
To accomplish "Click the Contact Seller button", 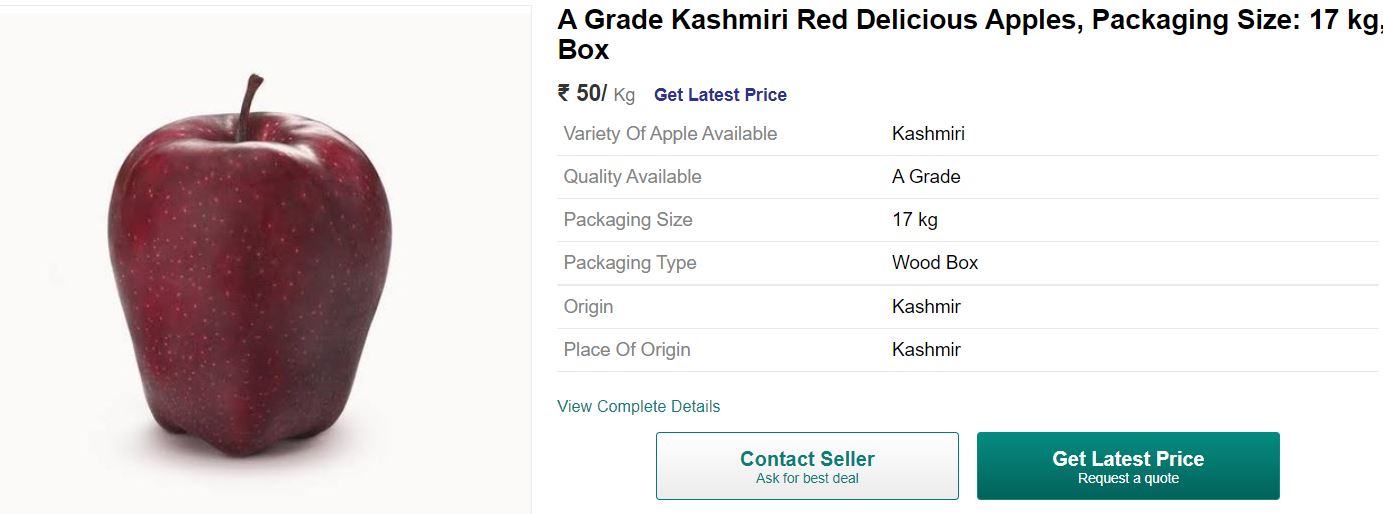I will pos(807,466).
